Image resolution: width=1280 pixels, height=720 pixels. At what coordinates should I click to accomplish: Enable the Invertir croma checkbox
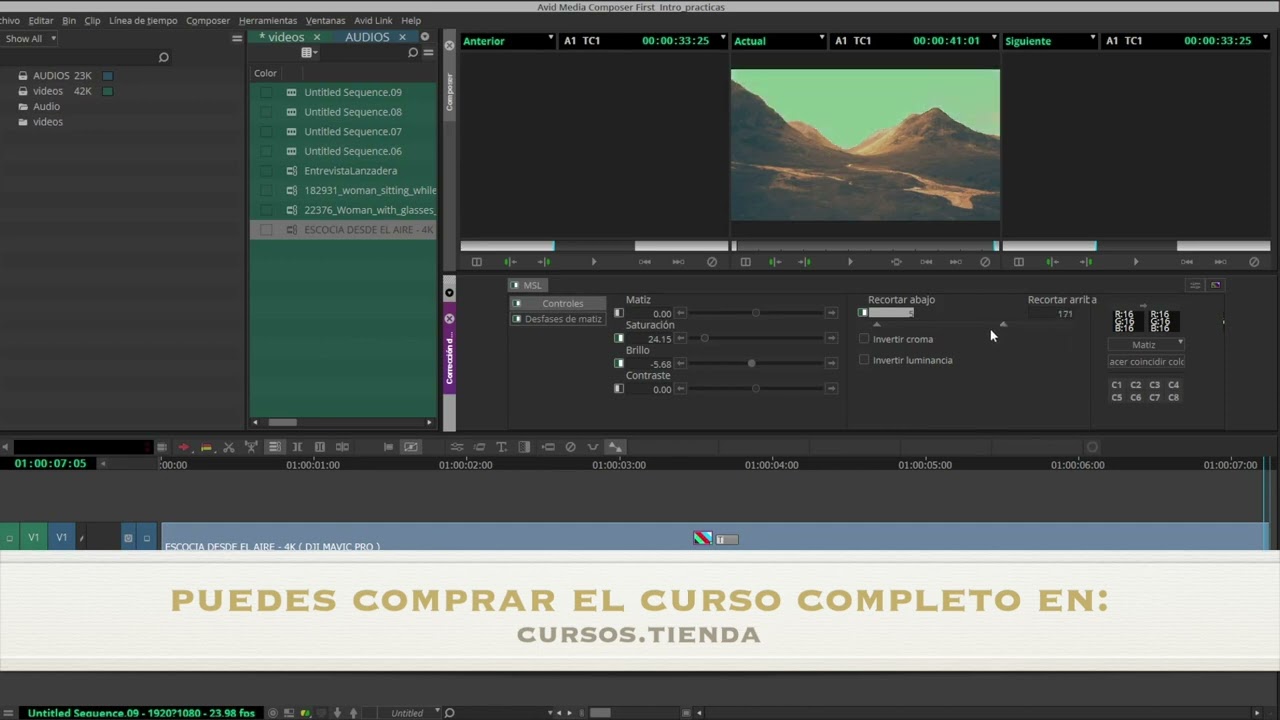coord(864,339)
